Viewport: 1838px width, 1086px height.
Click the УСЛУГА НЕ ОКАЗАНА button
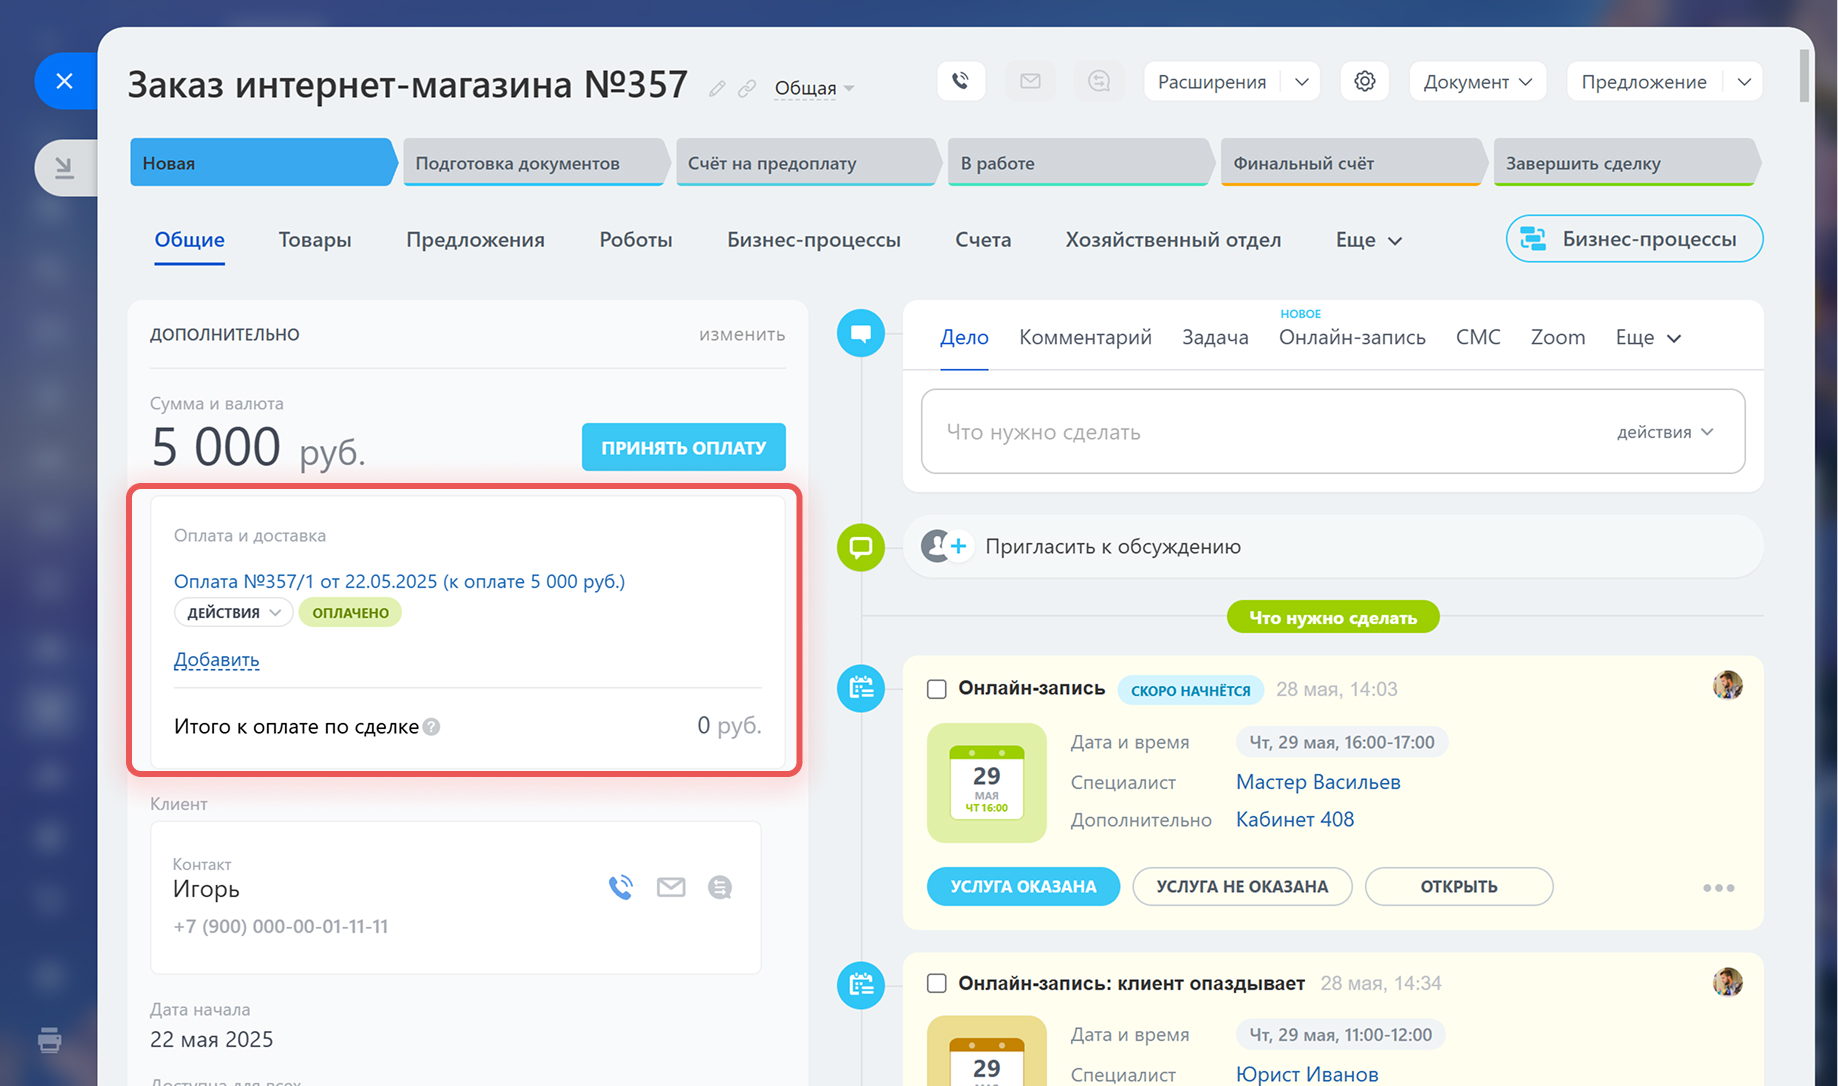pyautogui.click(x=1242, y=887)
